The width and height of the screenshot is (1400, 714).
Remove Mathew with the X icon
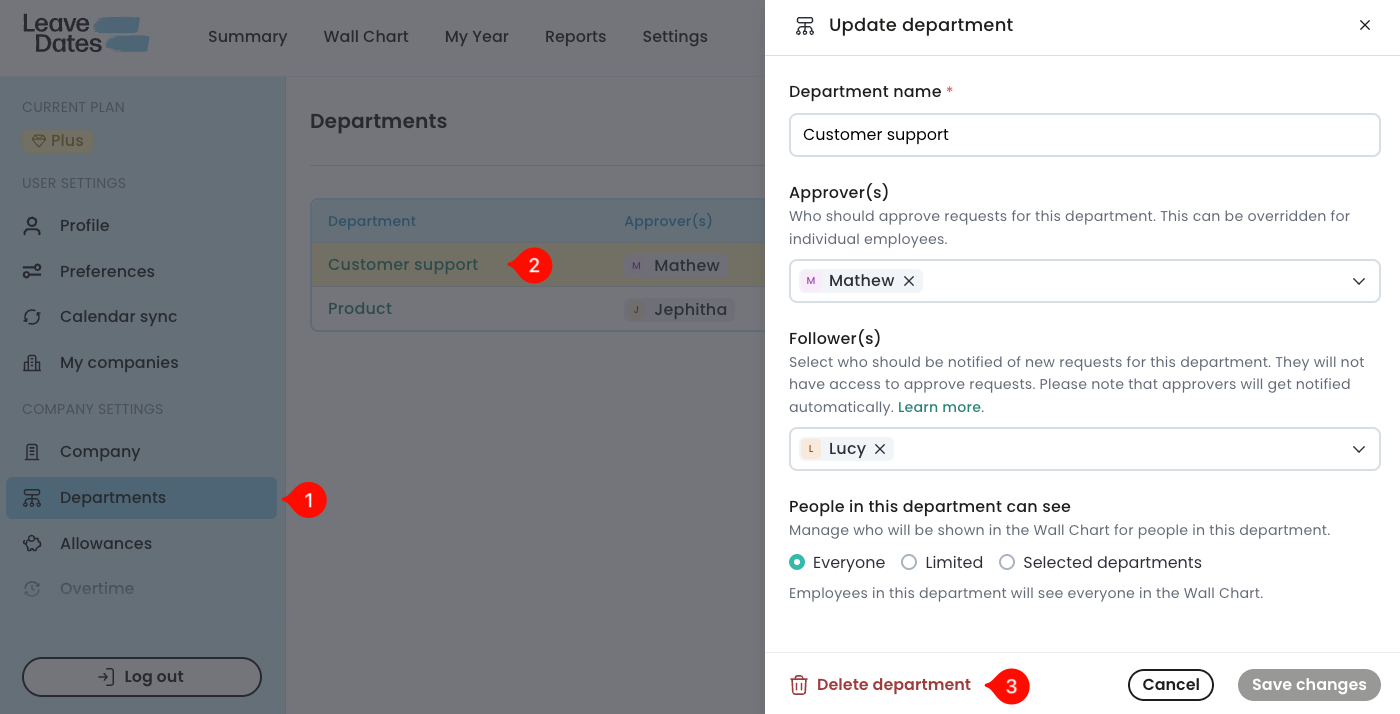(x=909, y=281)
